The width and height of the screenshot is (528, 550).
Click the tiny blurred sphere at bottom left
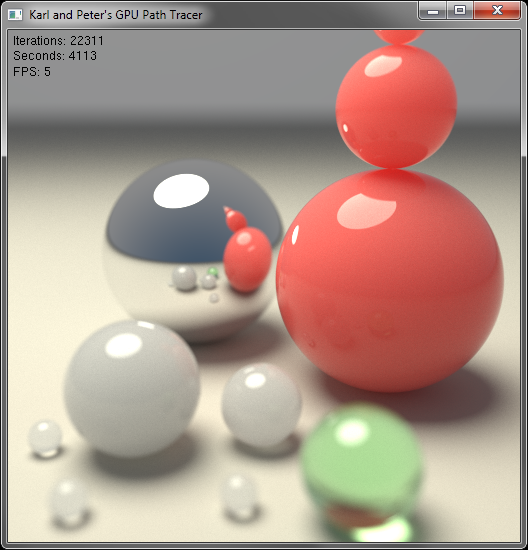(68, 502)
